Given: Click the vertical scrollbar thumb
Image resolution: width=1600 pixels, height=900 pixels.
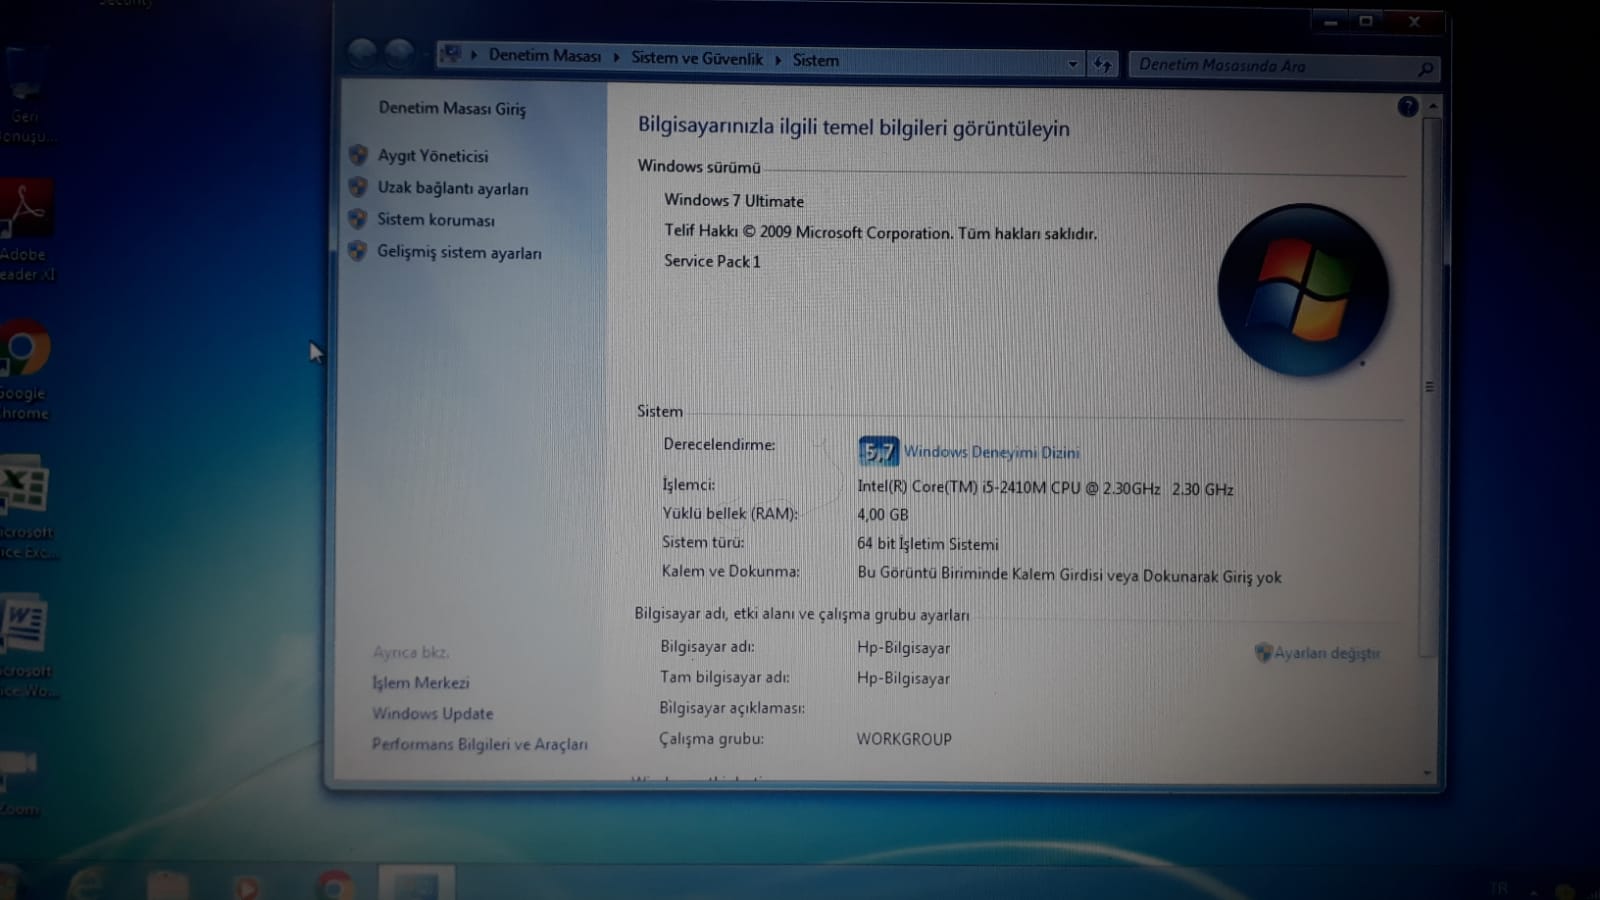Looking at the screenshot, I should click(1430, 387).
